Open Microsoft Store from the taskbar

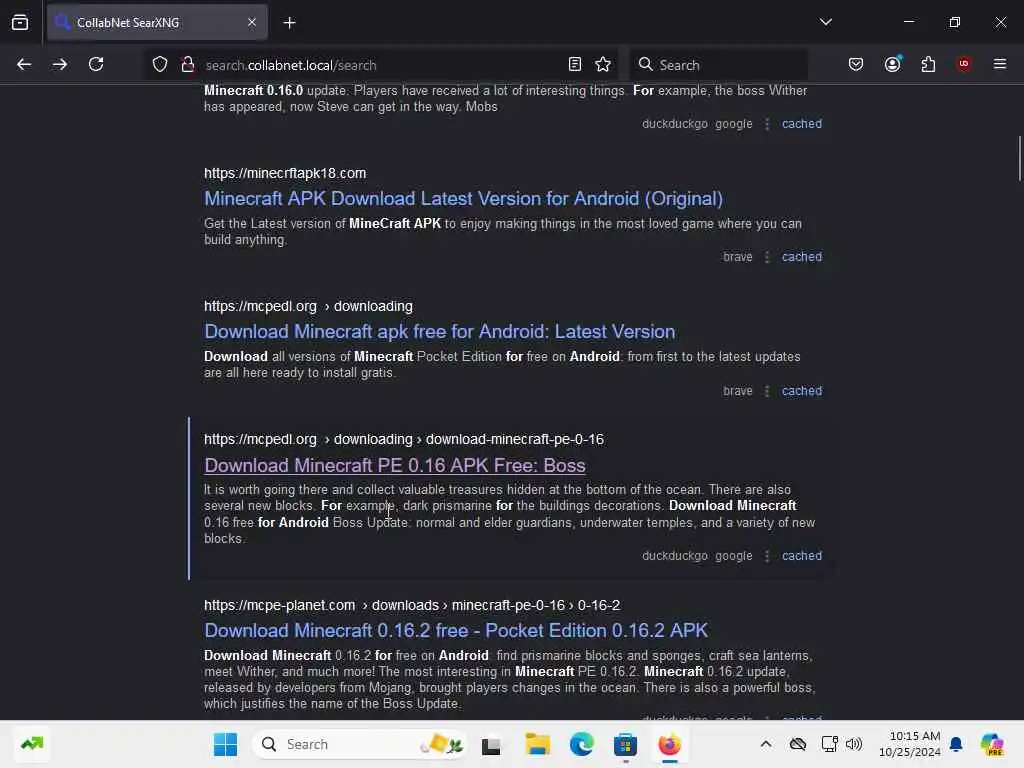point(625,744)
